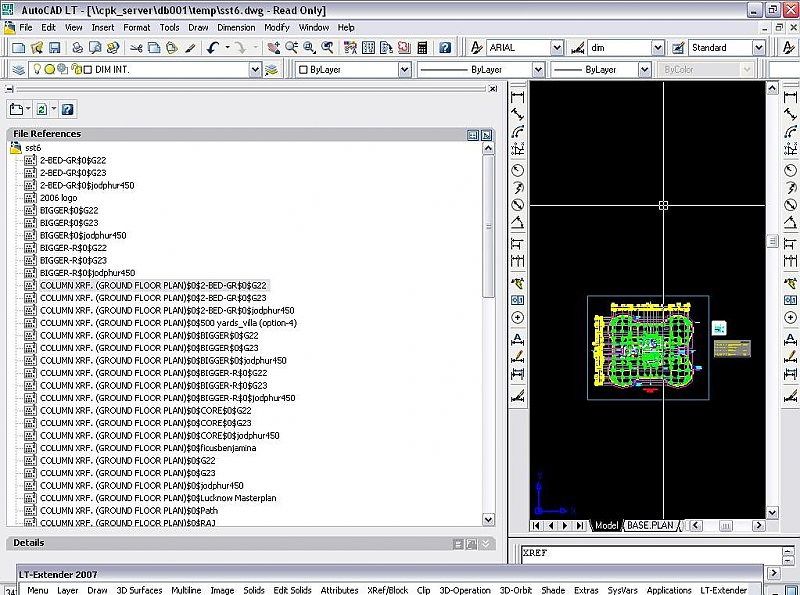Click XRef/Block in the LT-Extender bar
Image resolution: width=800 pixels, height=595 pixels.
[x=387, y=590]
